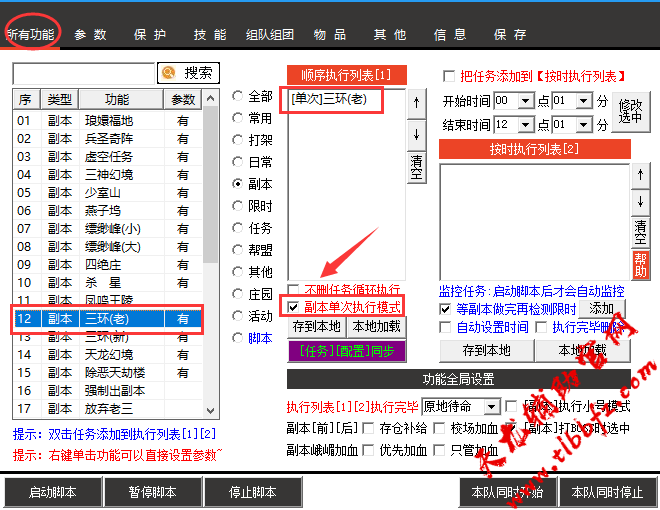Move timed list item down arrow
The width and height of the screenshot is (660, 510).
(x=641, y=202)
